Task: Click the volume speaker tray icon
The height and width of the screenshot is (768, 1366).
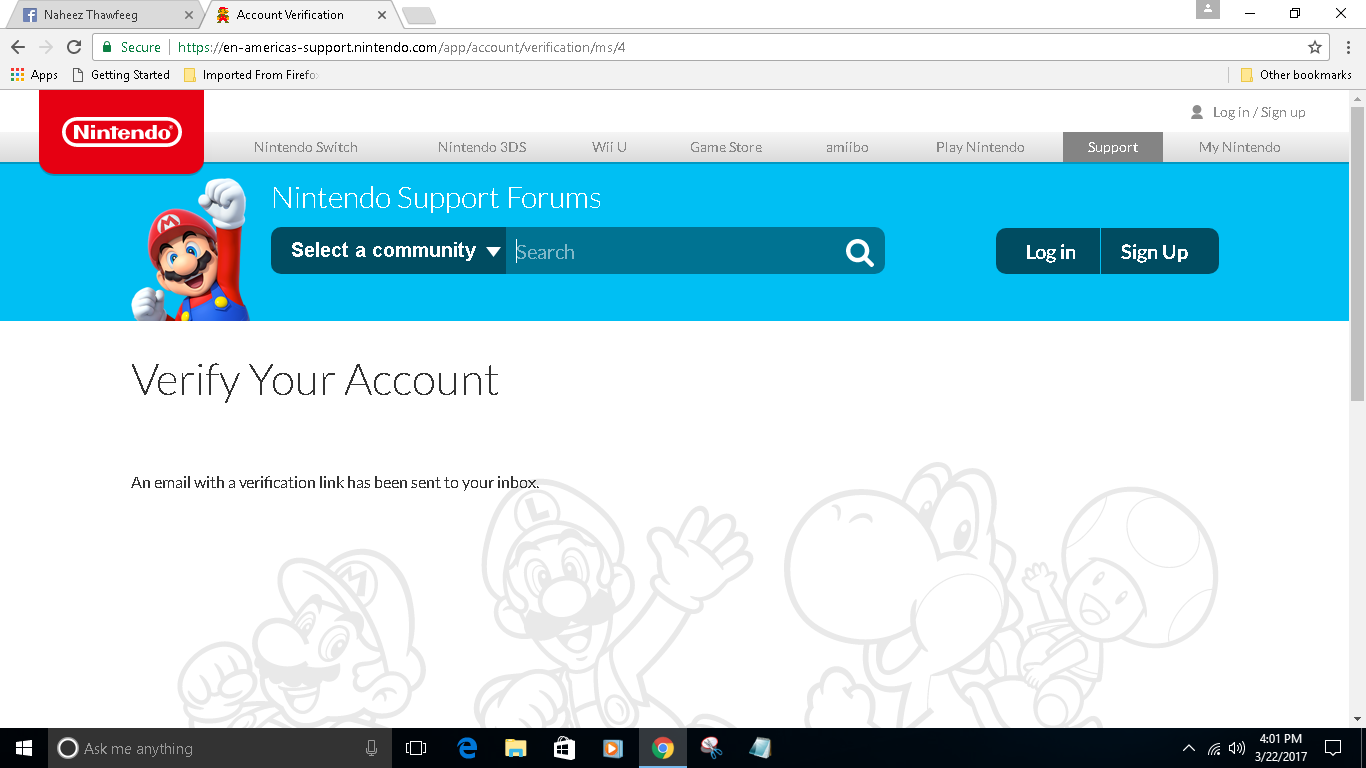Action: pos(1237,748)
